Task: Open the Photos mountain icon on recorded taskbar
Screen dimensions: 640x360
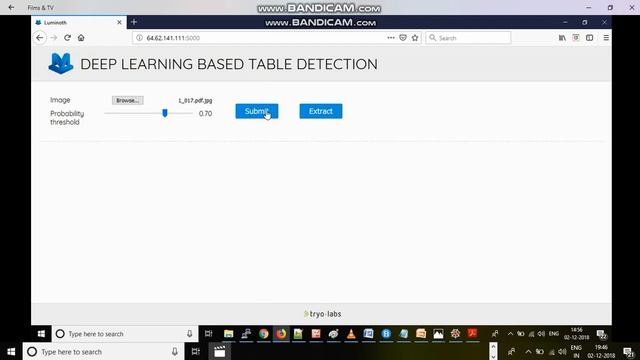Action: pos(438,334)
